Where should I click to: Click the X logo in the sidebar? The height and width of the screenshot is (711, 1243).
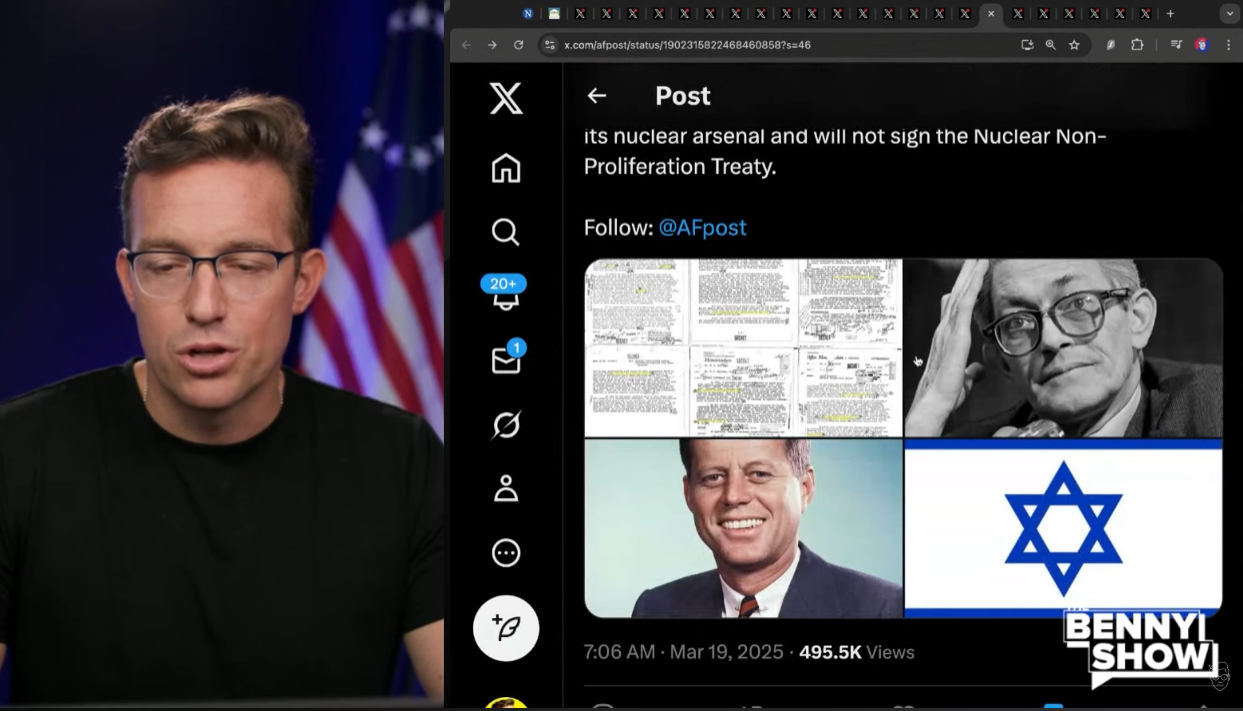506,99
